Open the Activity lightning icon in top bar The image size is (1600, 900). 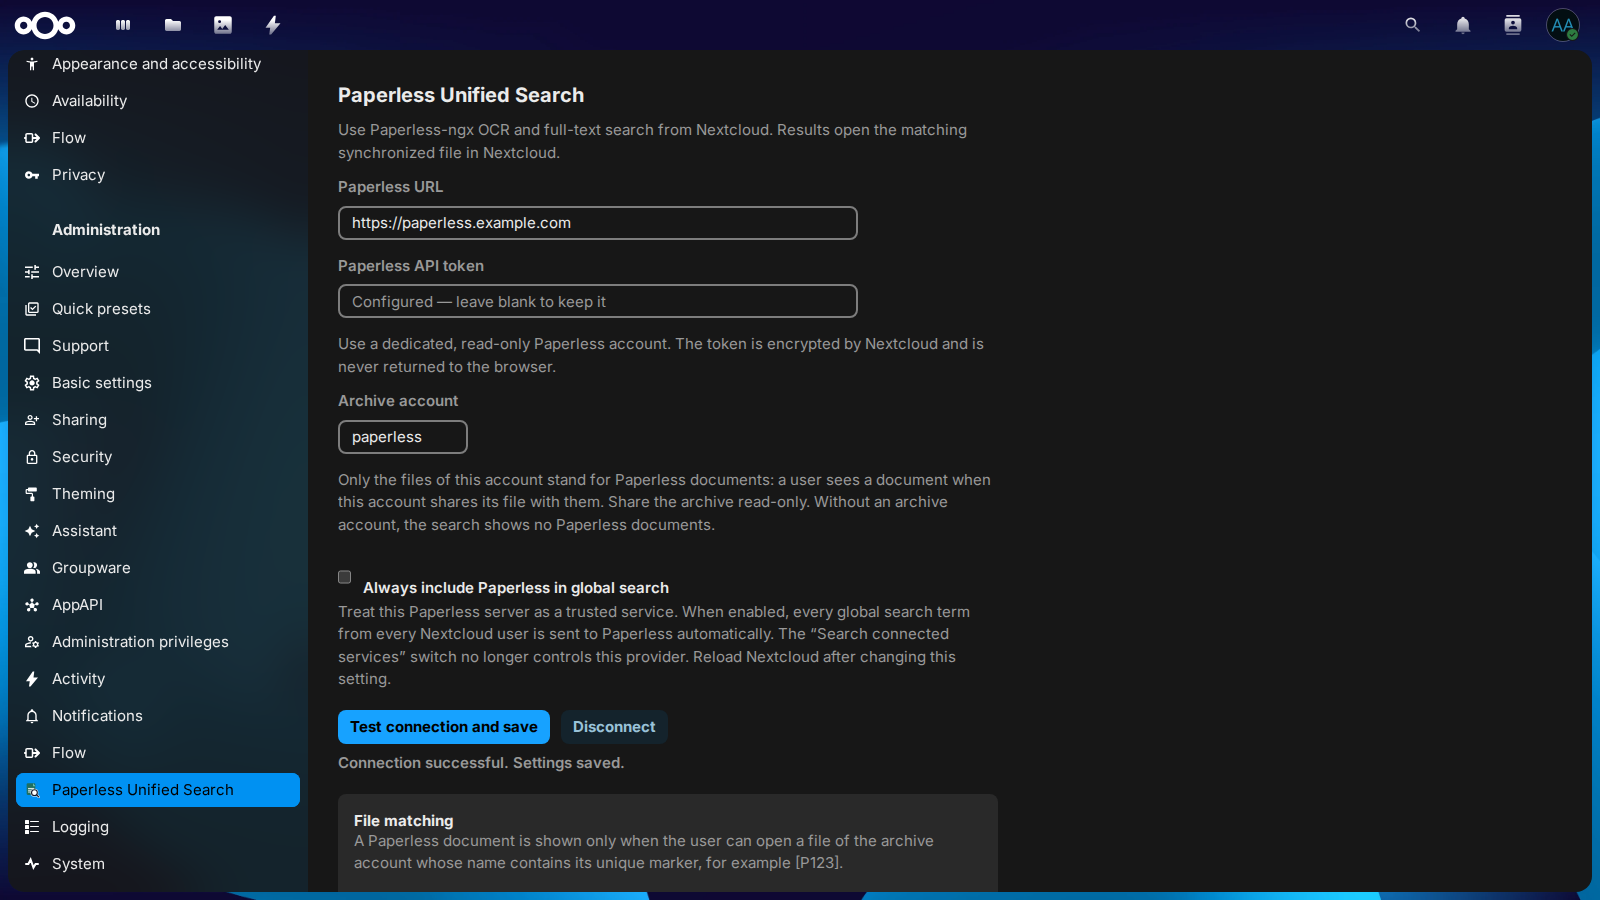pyautogui.click(x=273, y=25)
